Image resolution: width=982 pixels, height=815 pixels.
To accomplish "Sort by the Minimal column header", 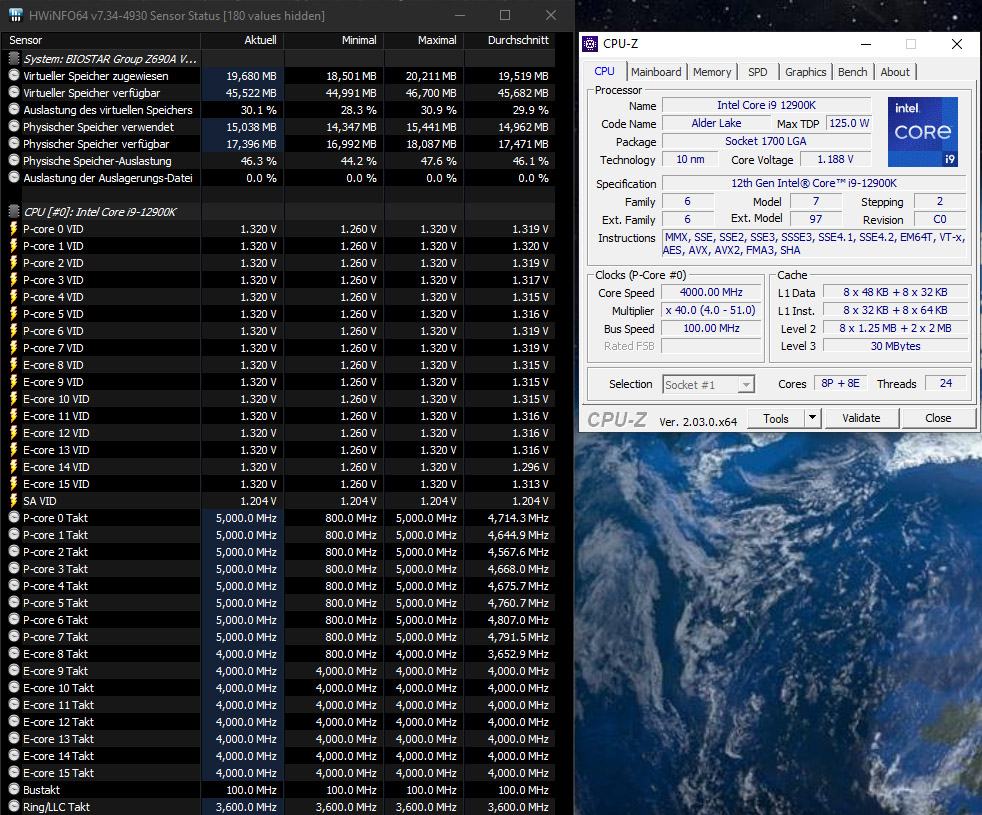I will click(334, 40).
